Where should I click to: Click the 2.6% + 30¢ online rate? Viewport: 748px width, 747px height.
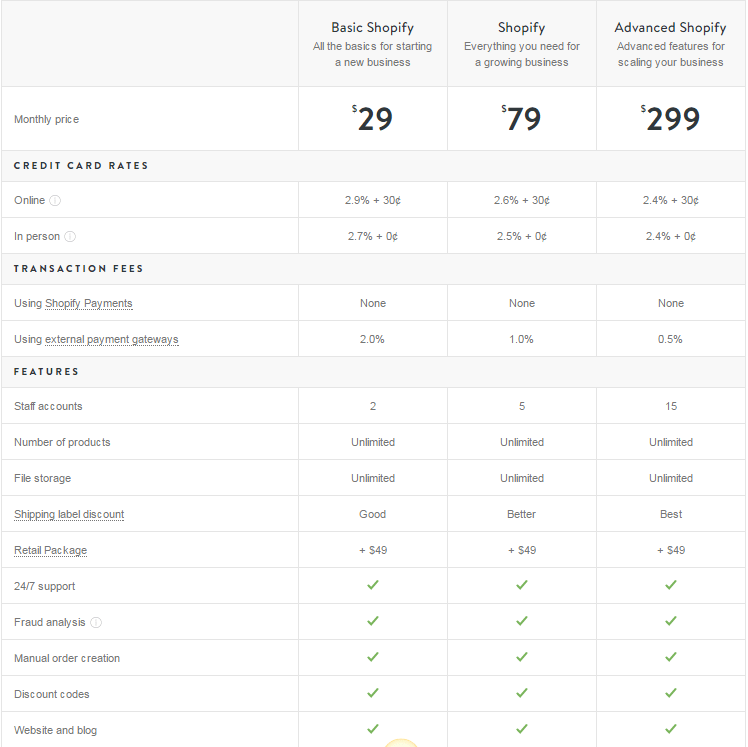coord(521,200)
